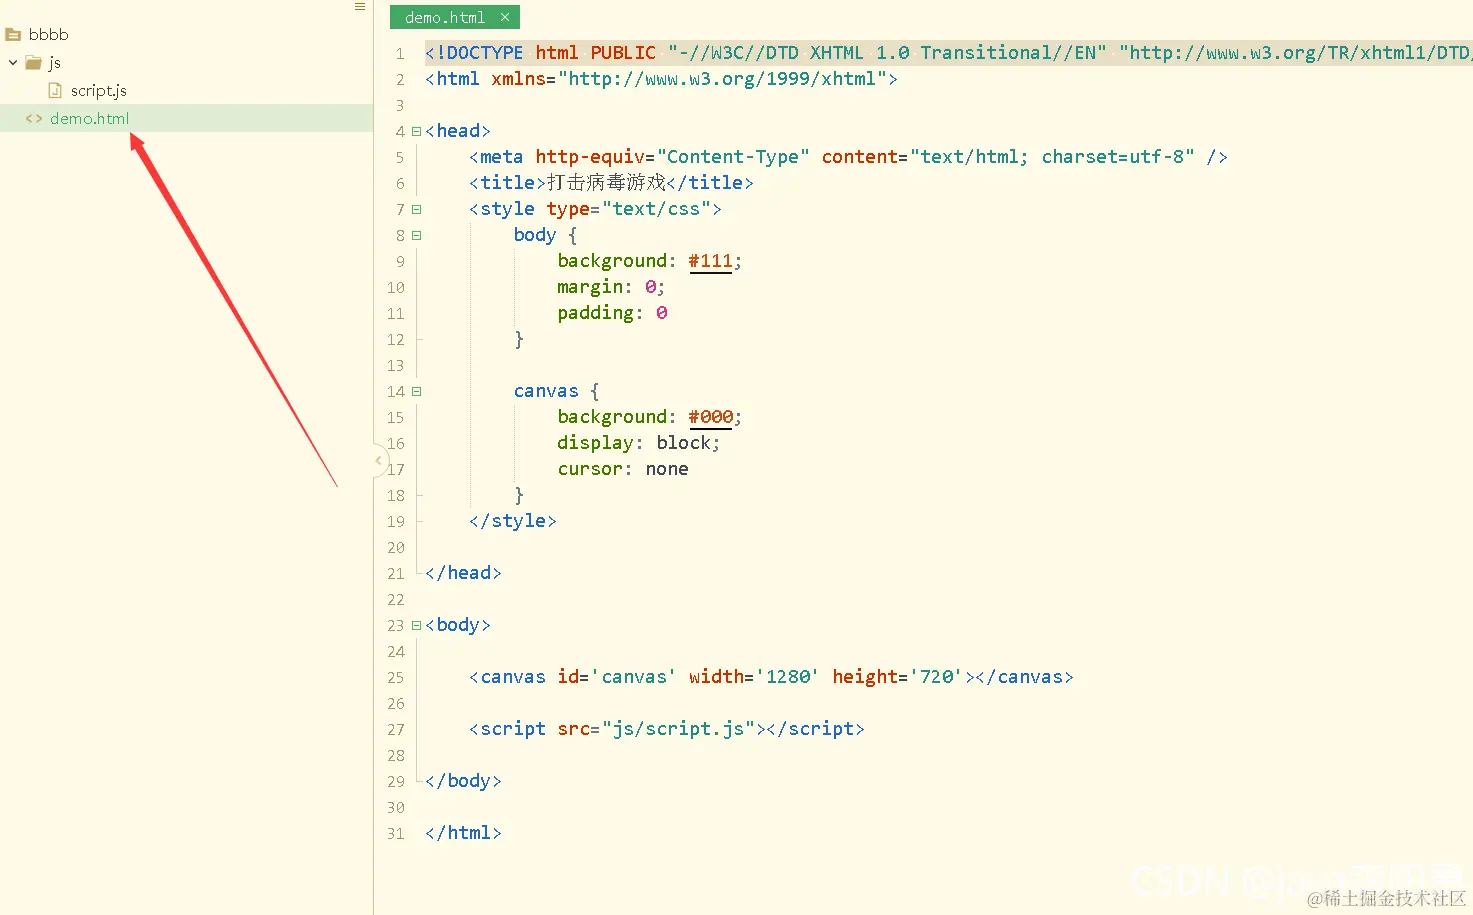Click line number 13 in the gutter

pos(396,366)
